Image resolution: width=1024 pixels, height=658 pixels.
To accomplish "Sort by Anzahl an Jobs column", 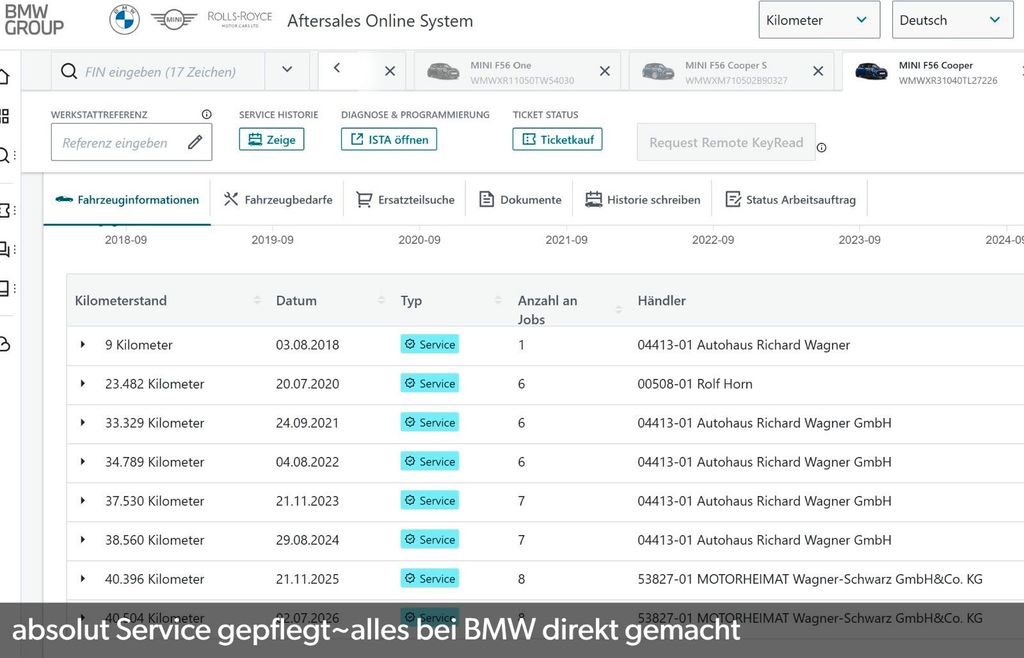I will (x=618, y=309).
